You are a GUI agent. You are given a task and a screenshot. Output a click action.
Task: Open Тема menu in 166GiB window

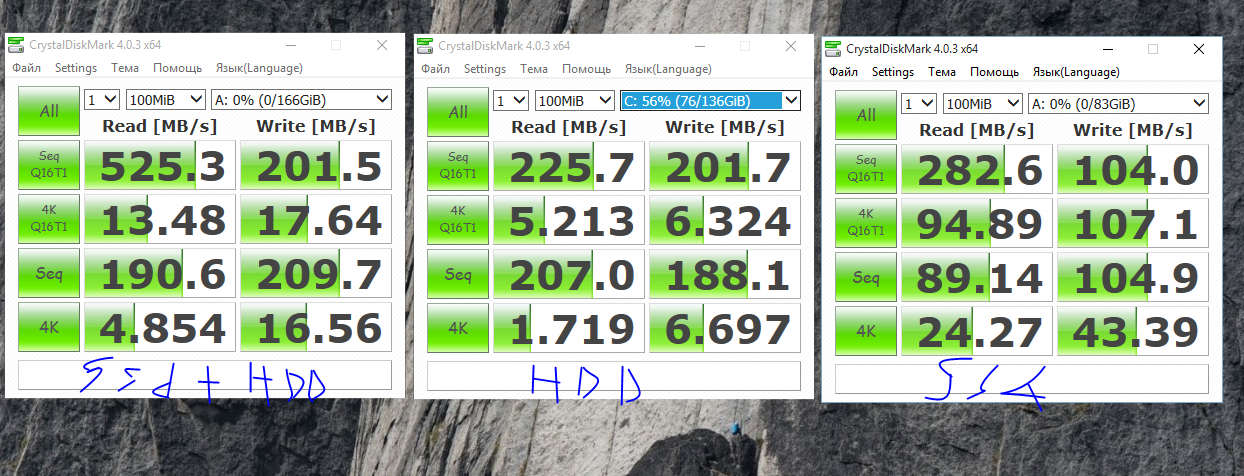[125, 68]
